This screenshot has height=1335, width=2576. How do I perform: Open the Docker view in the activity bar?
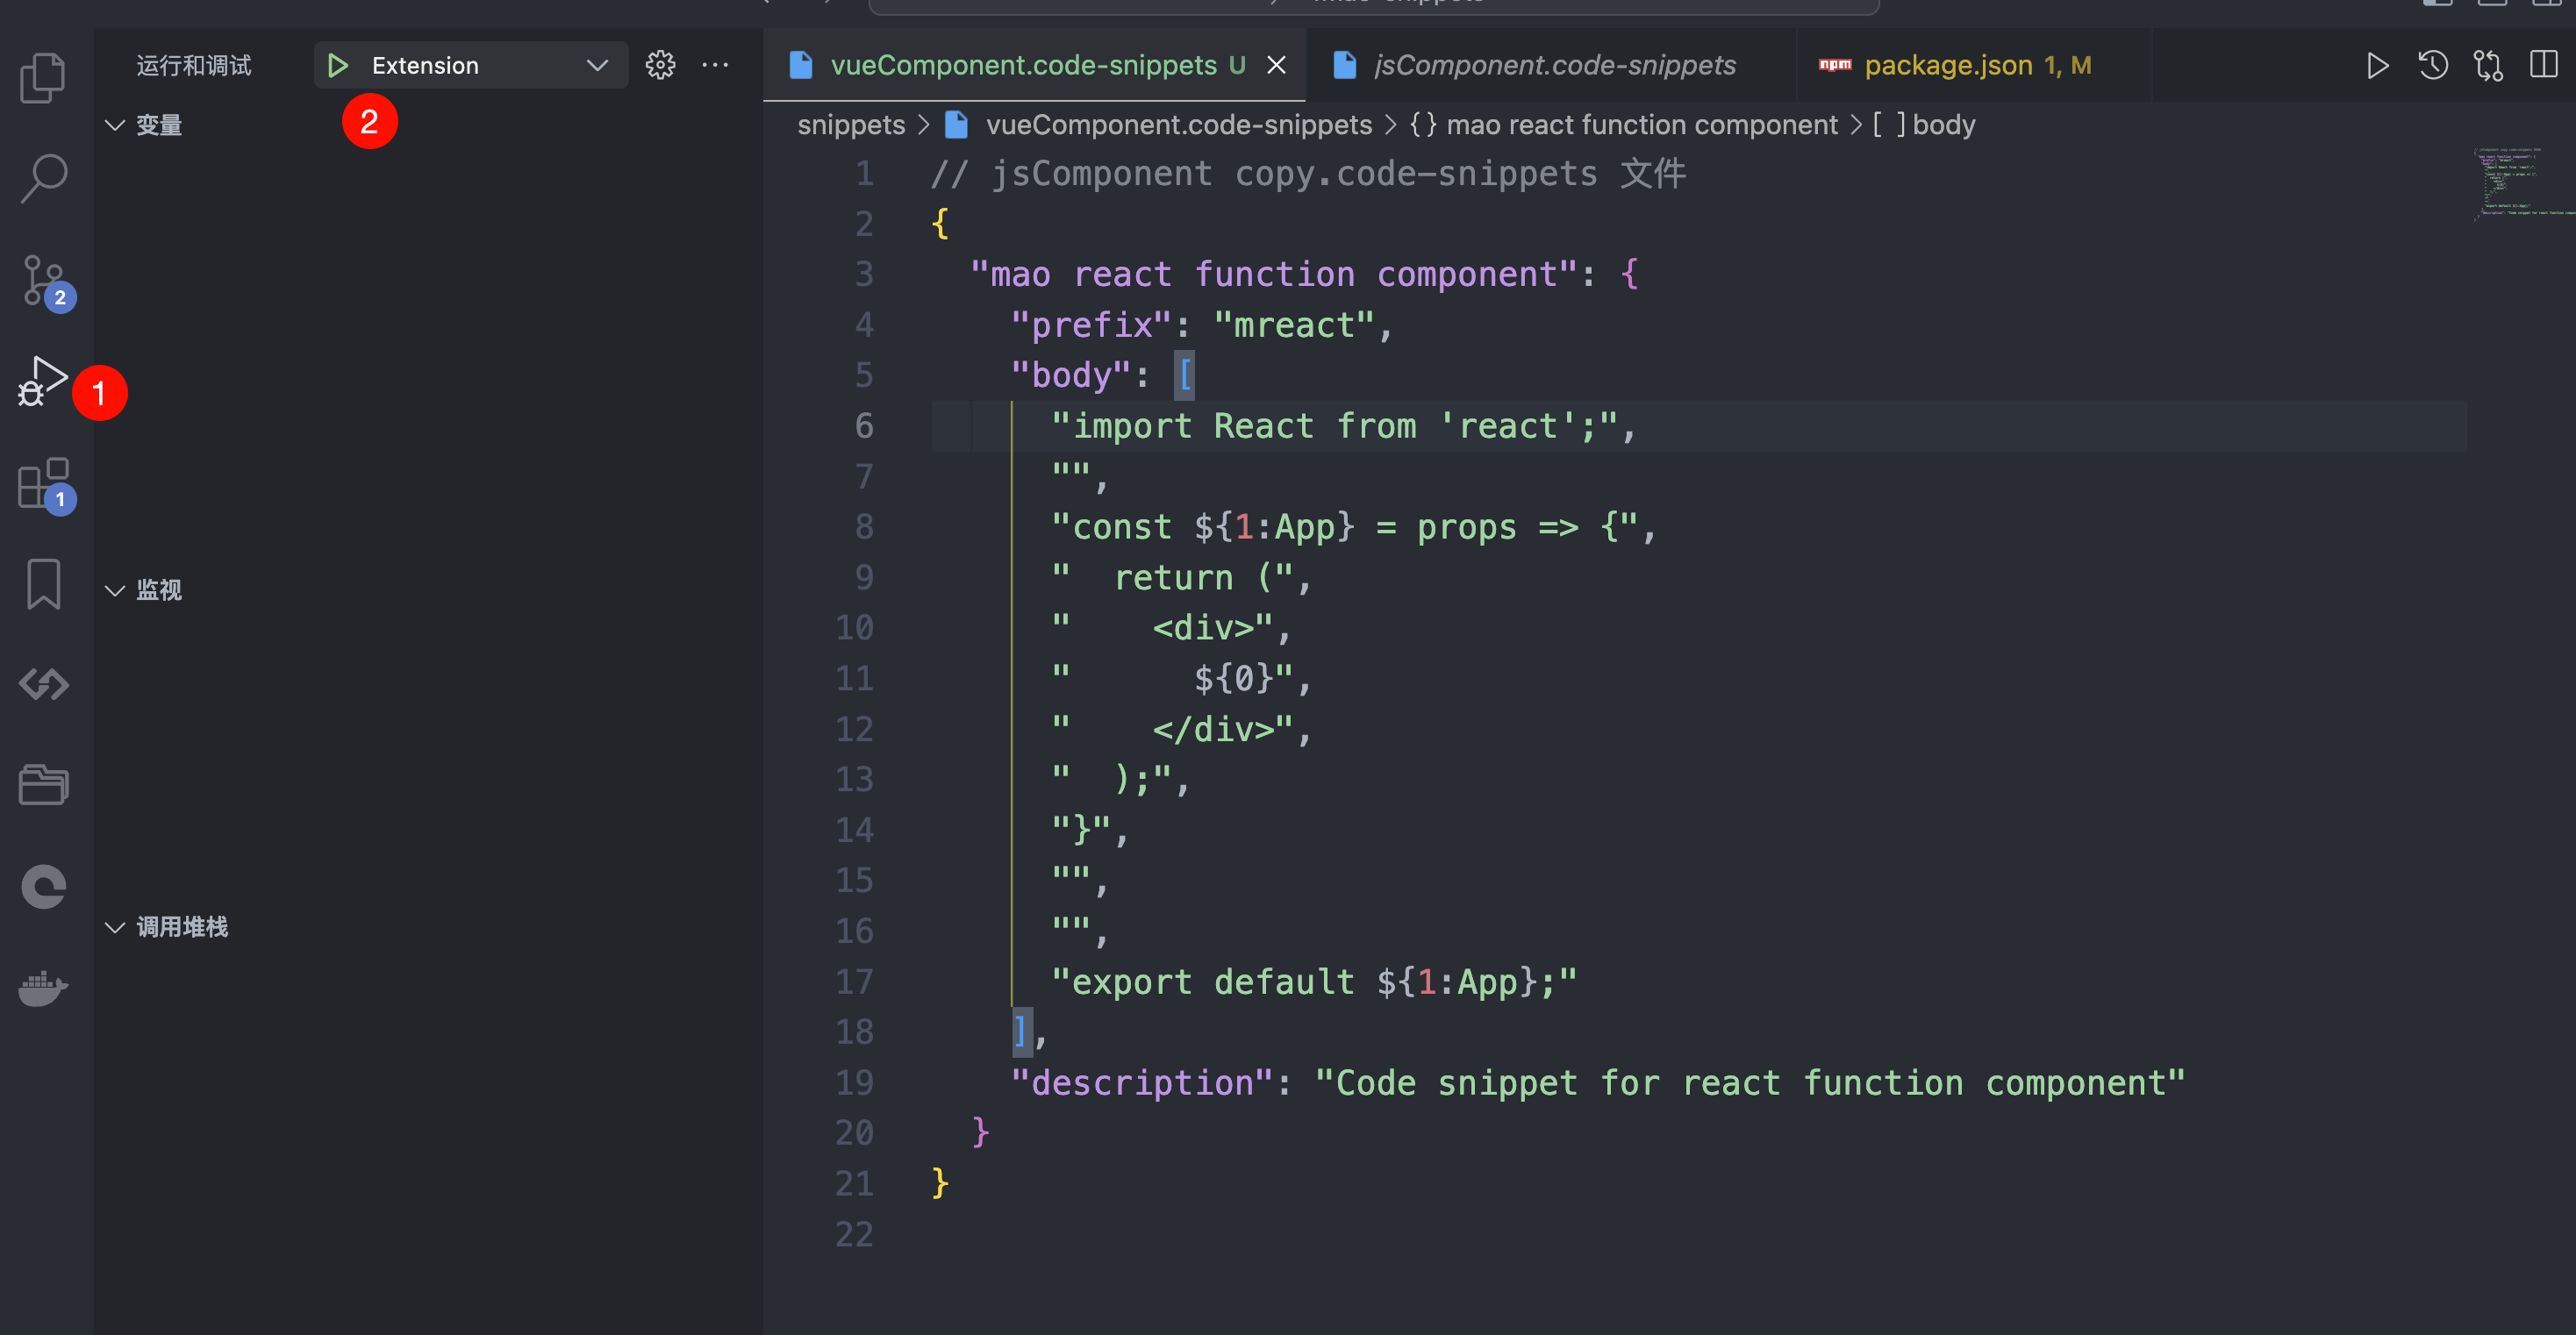[43, 988]
